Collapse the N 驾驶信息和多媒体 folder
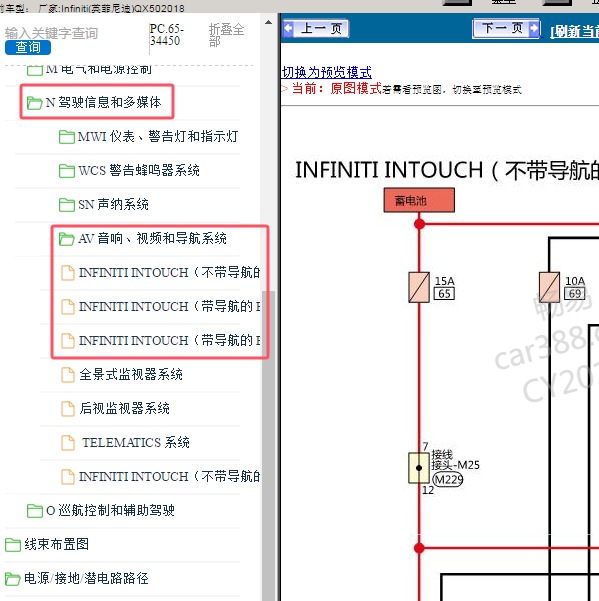599x601 pixels. click(x=94, y=102)
